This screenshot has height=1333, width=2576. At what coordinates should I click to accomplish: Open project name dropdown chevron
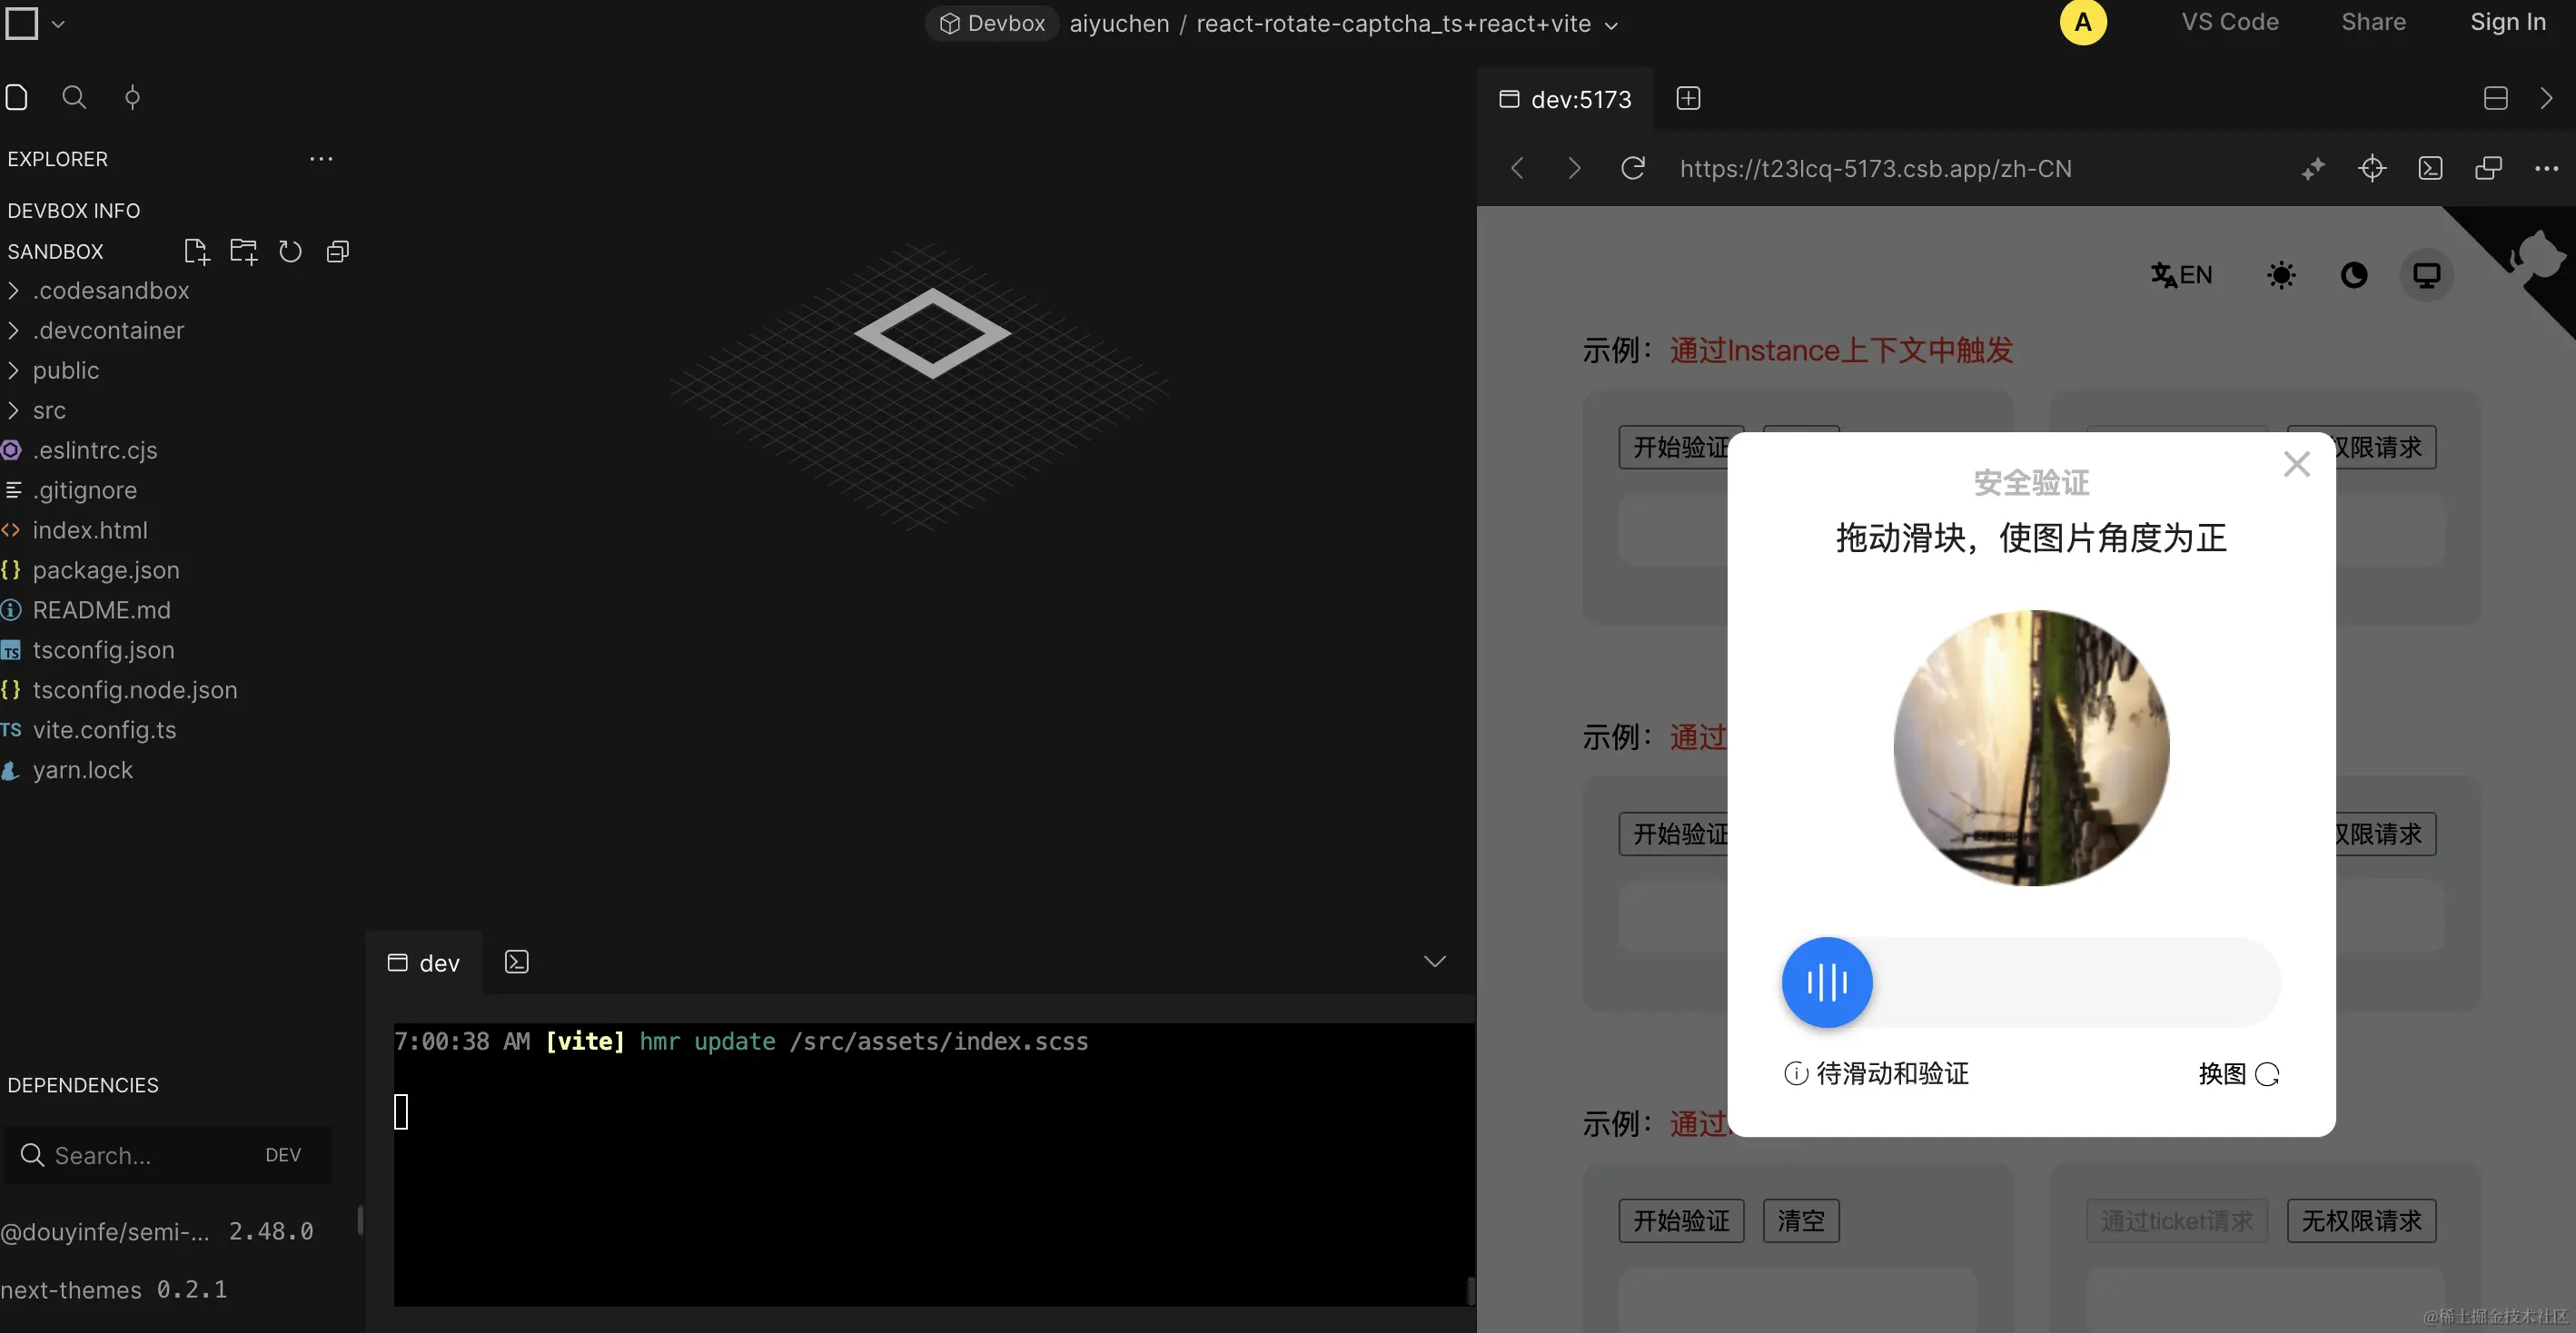point(1611,25)
